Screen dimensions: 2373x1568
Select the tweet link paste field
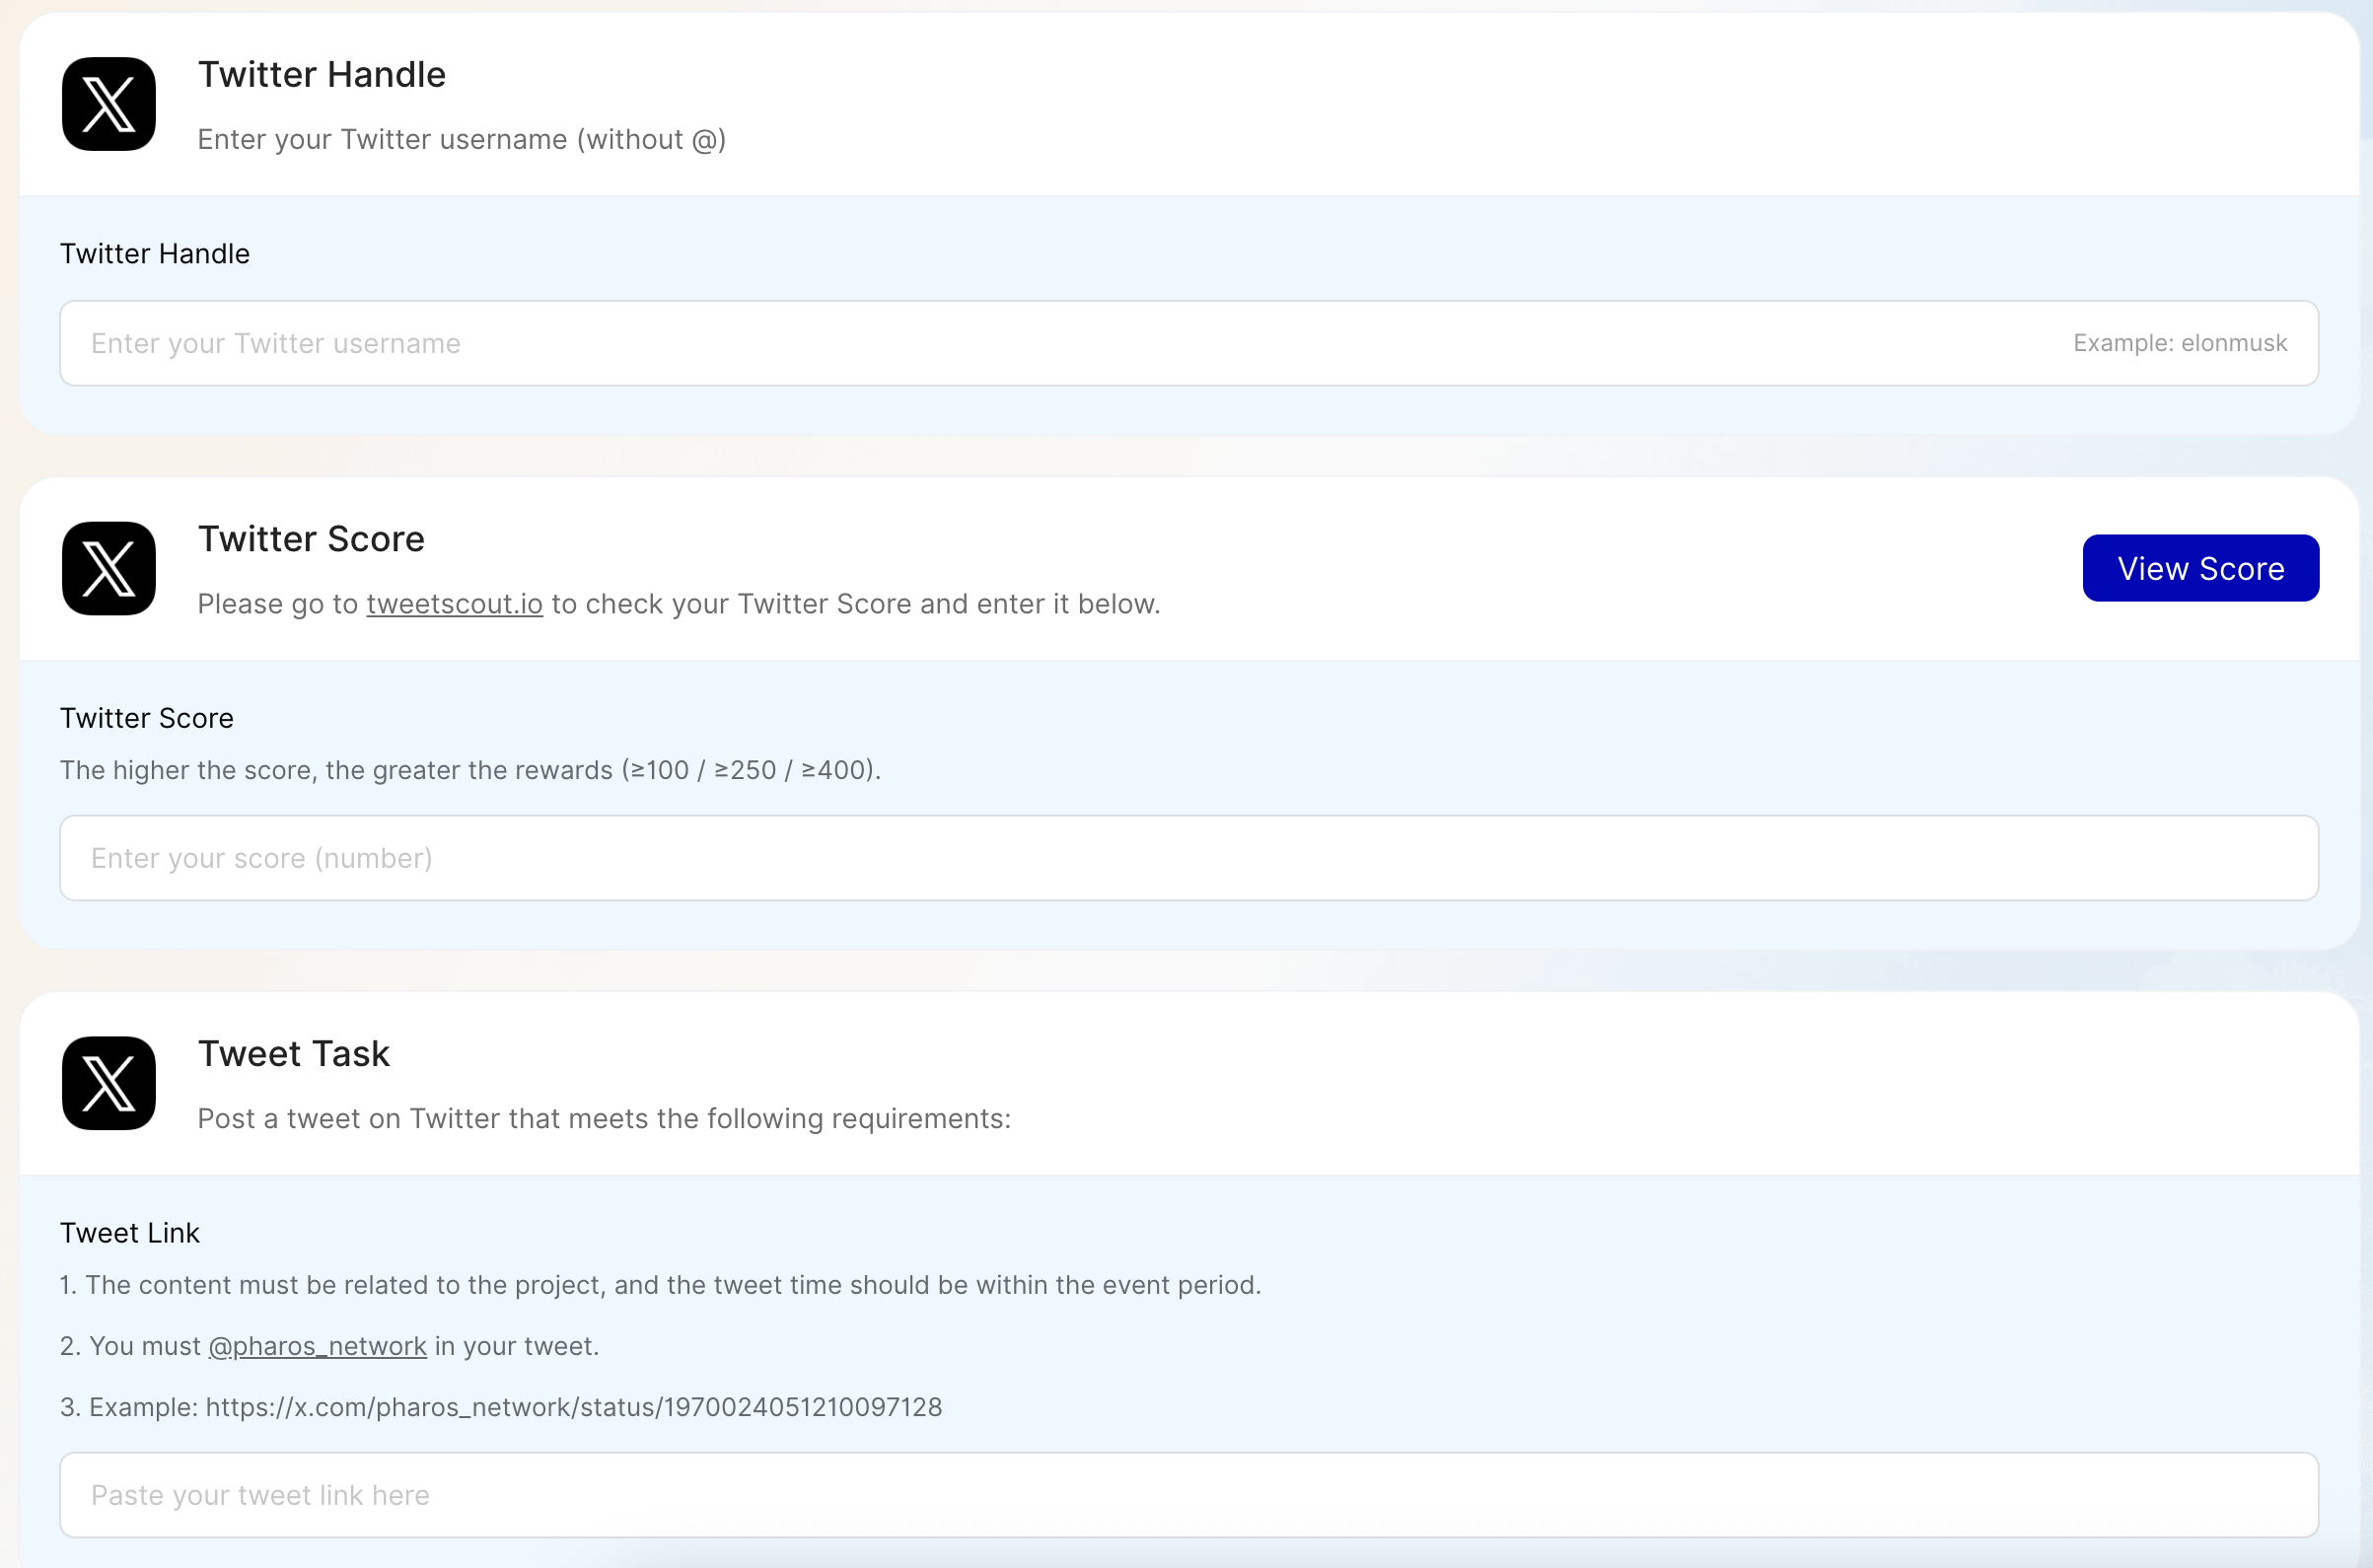tap(1188, 1495)
